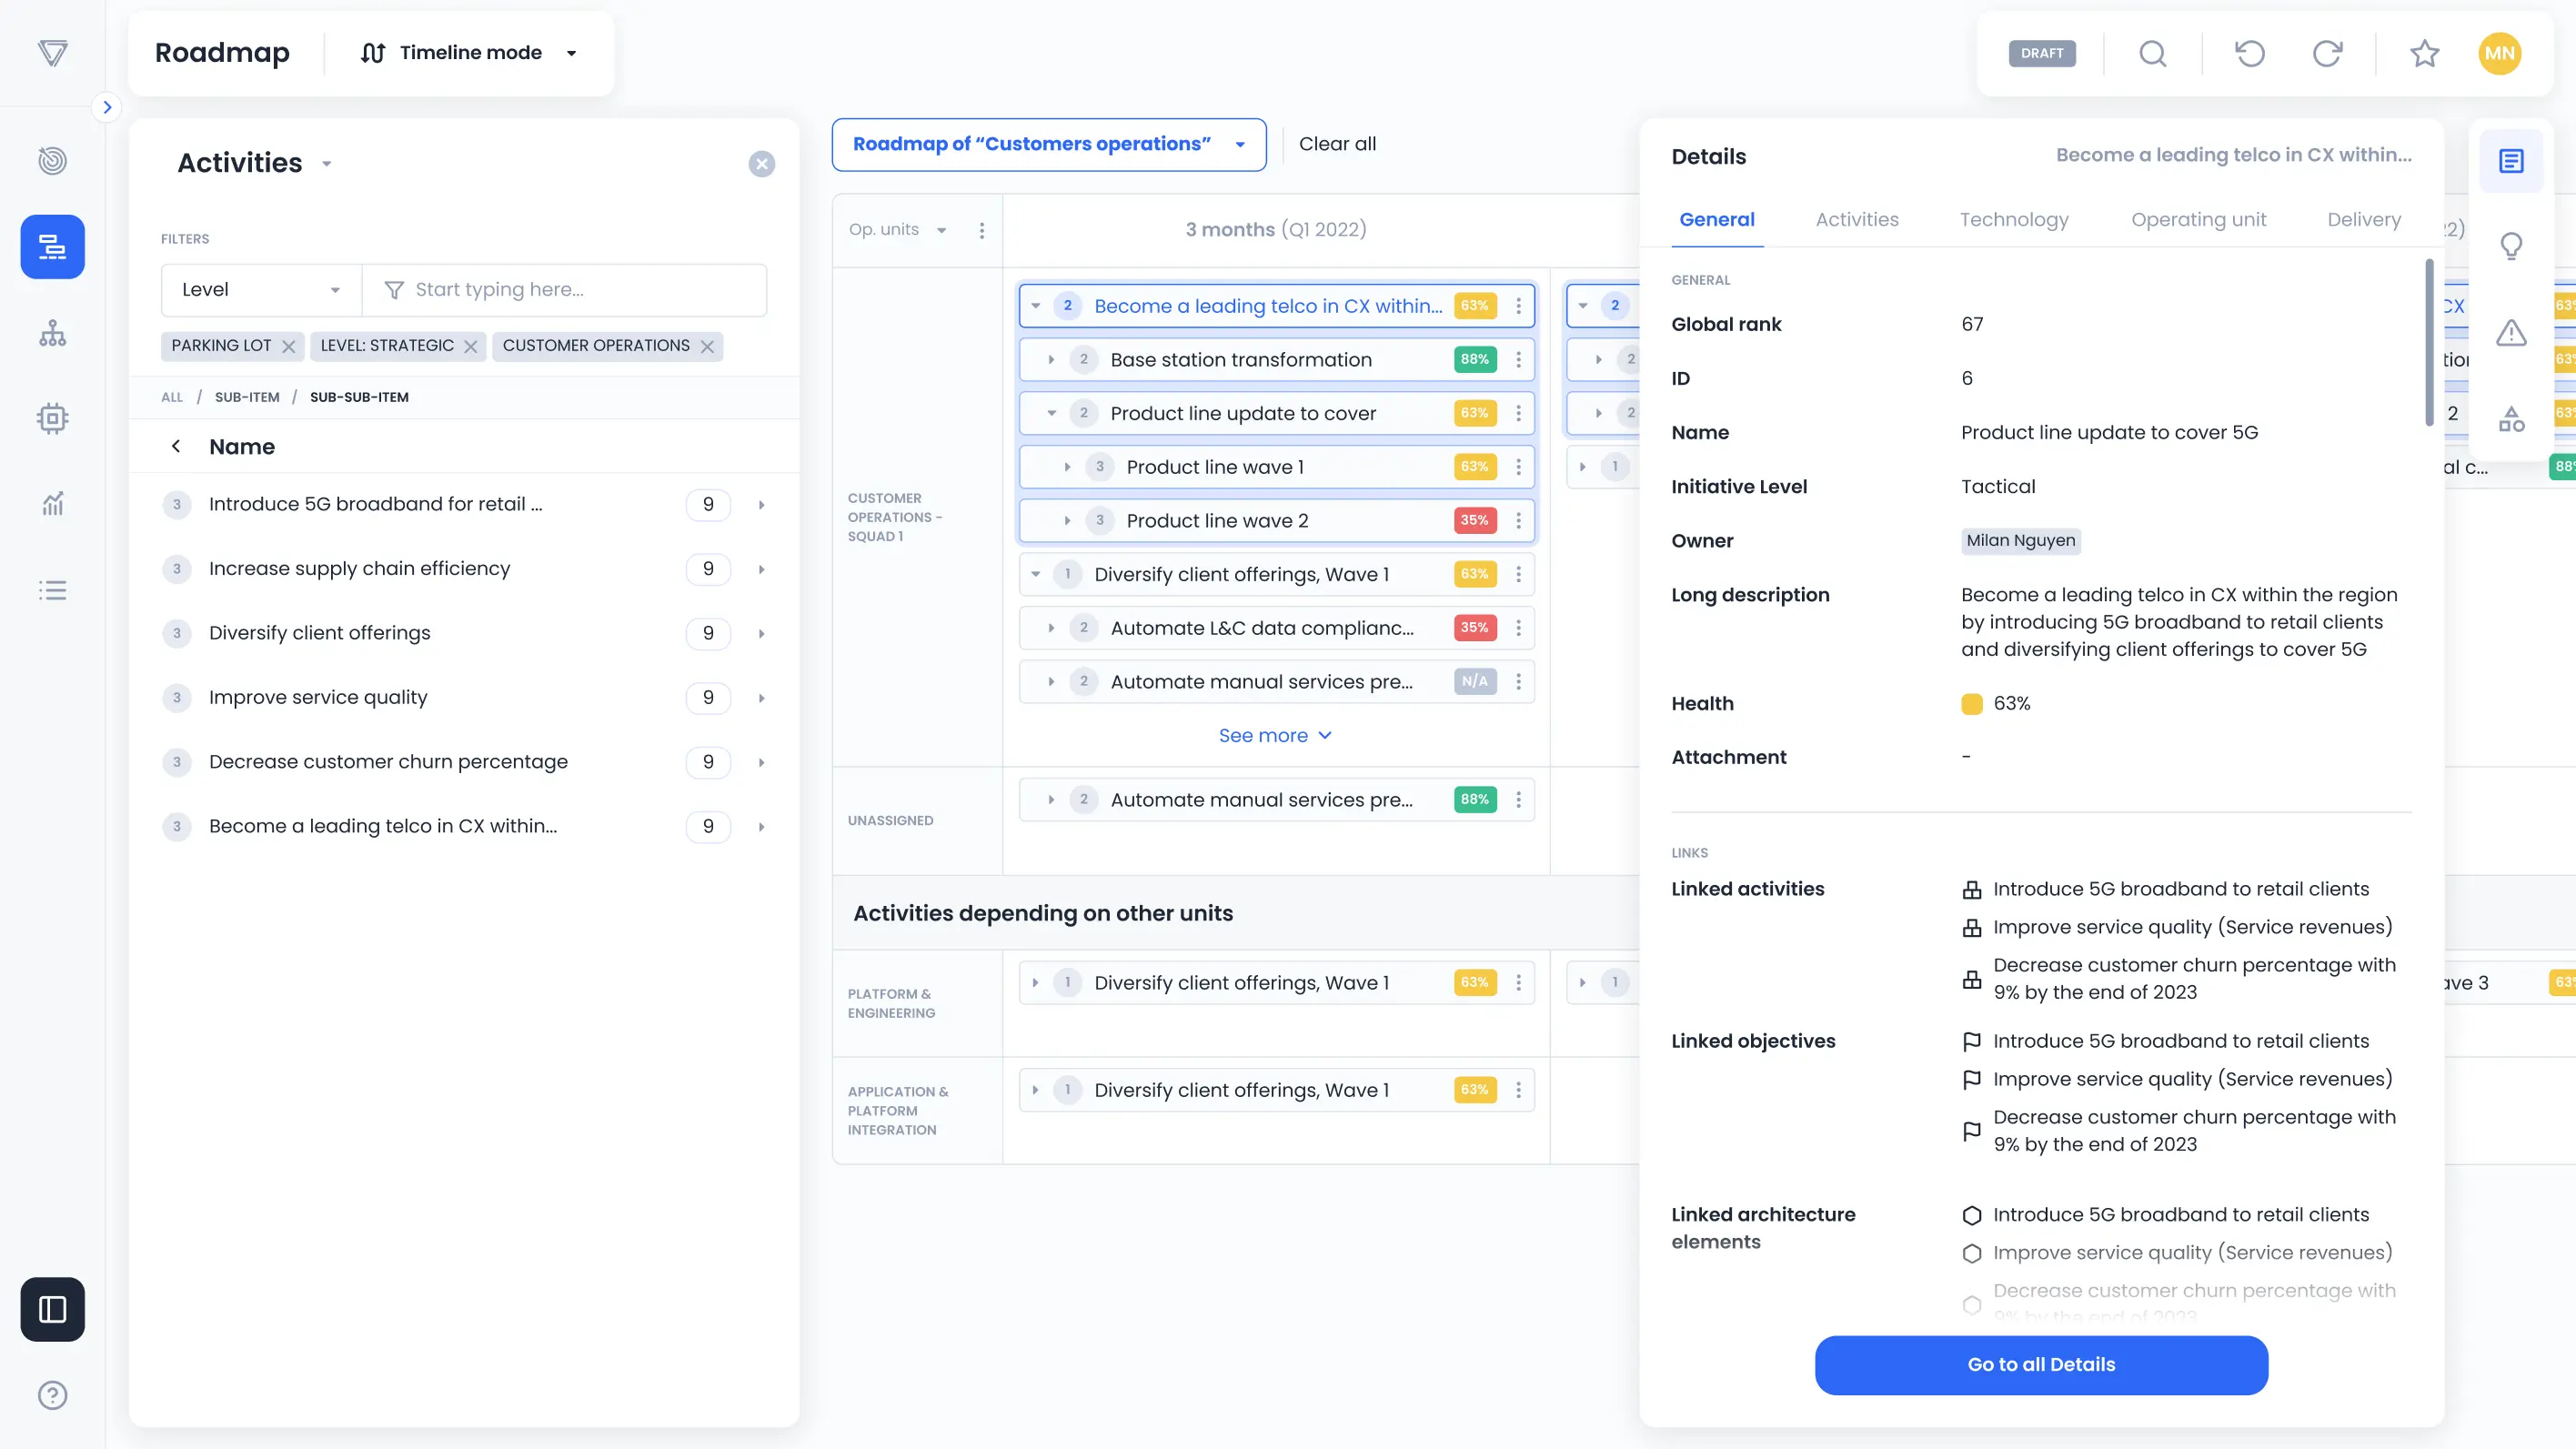Toggle the panel layout icon at bottom

[52, 1309]
